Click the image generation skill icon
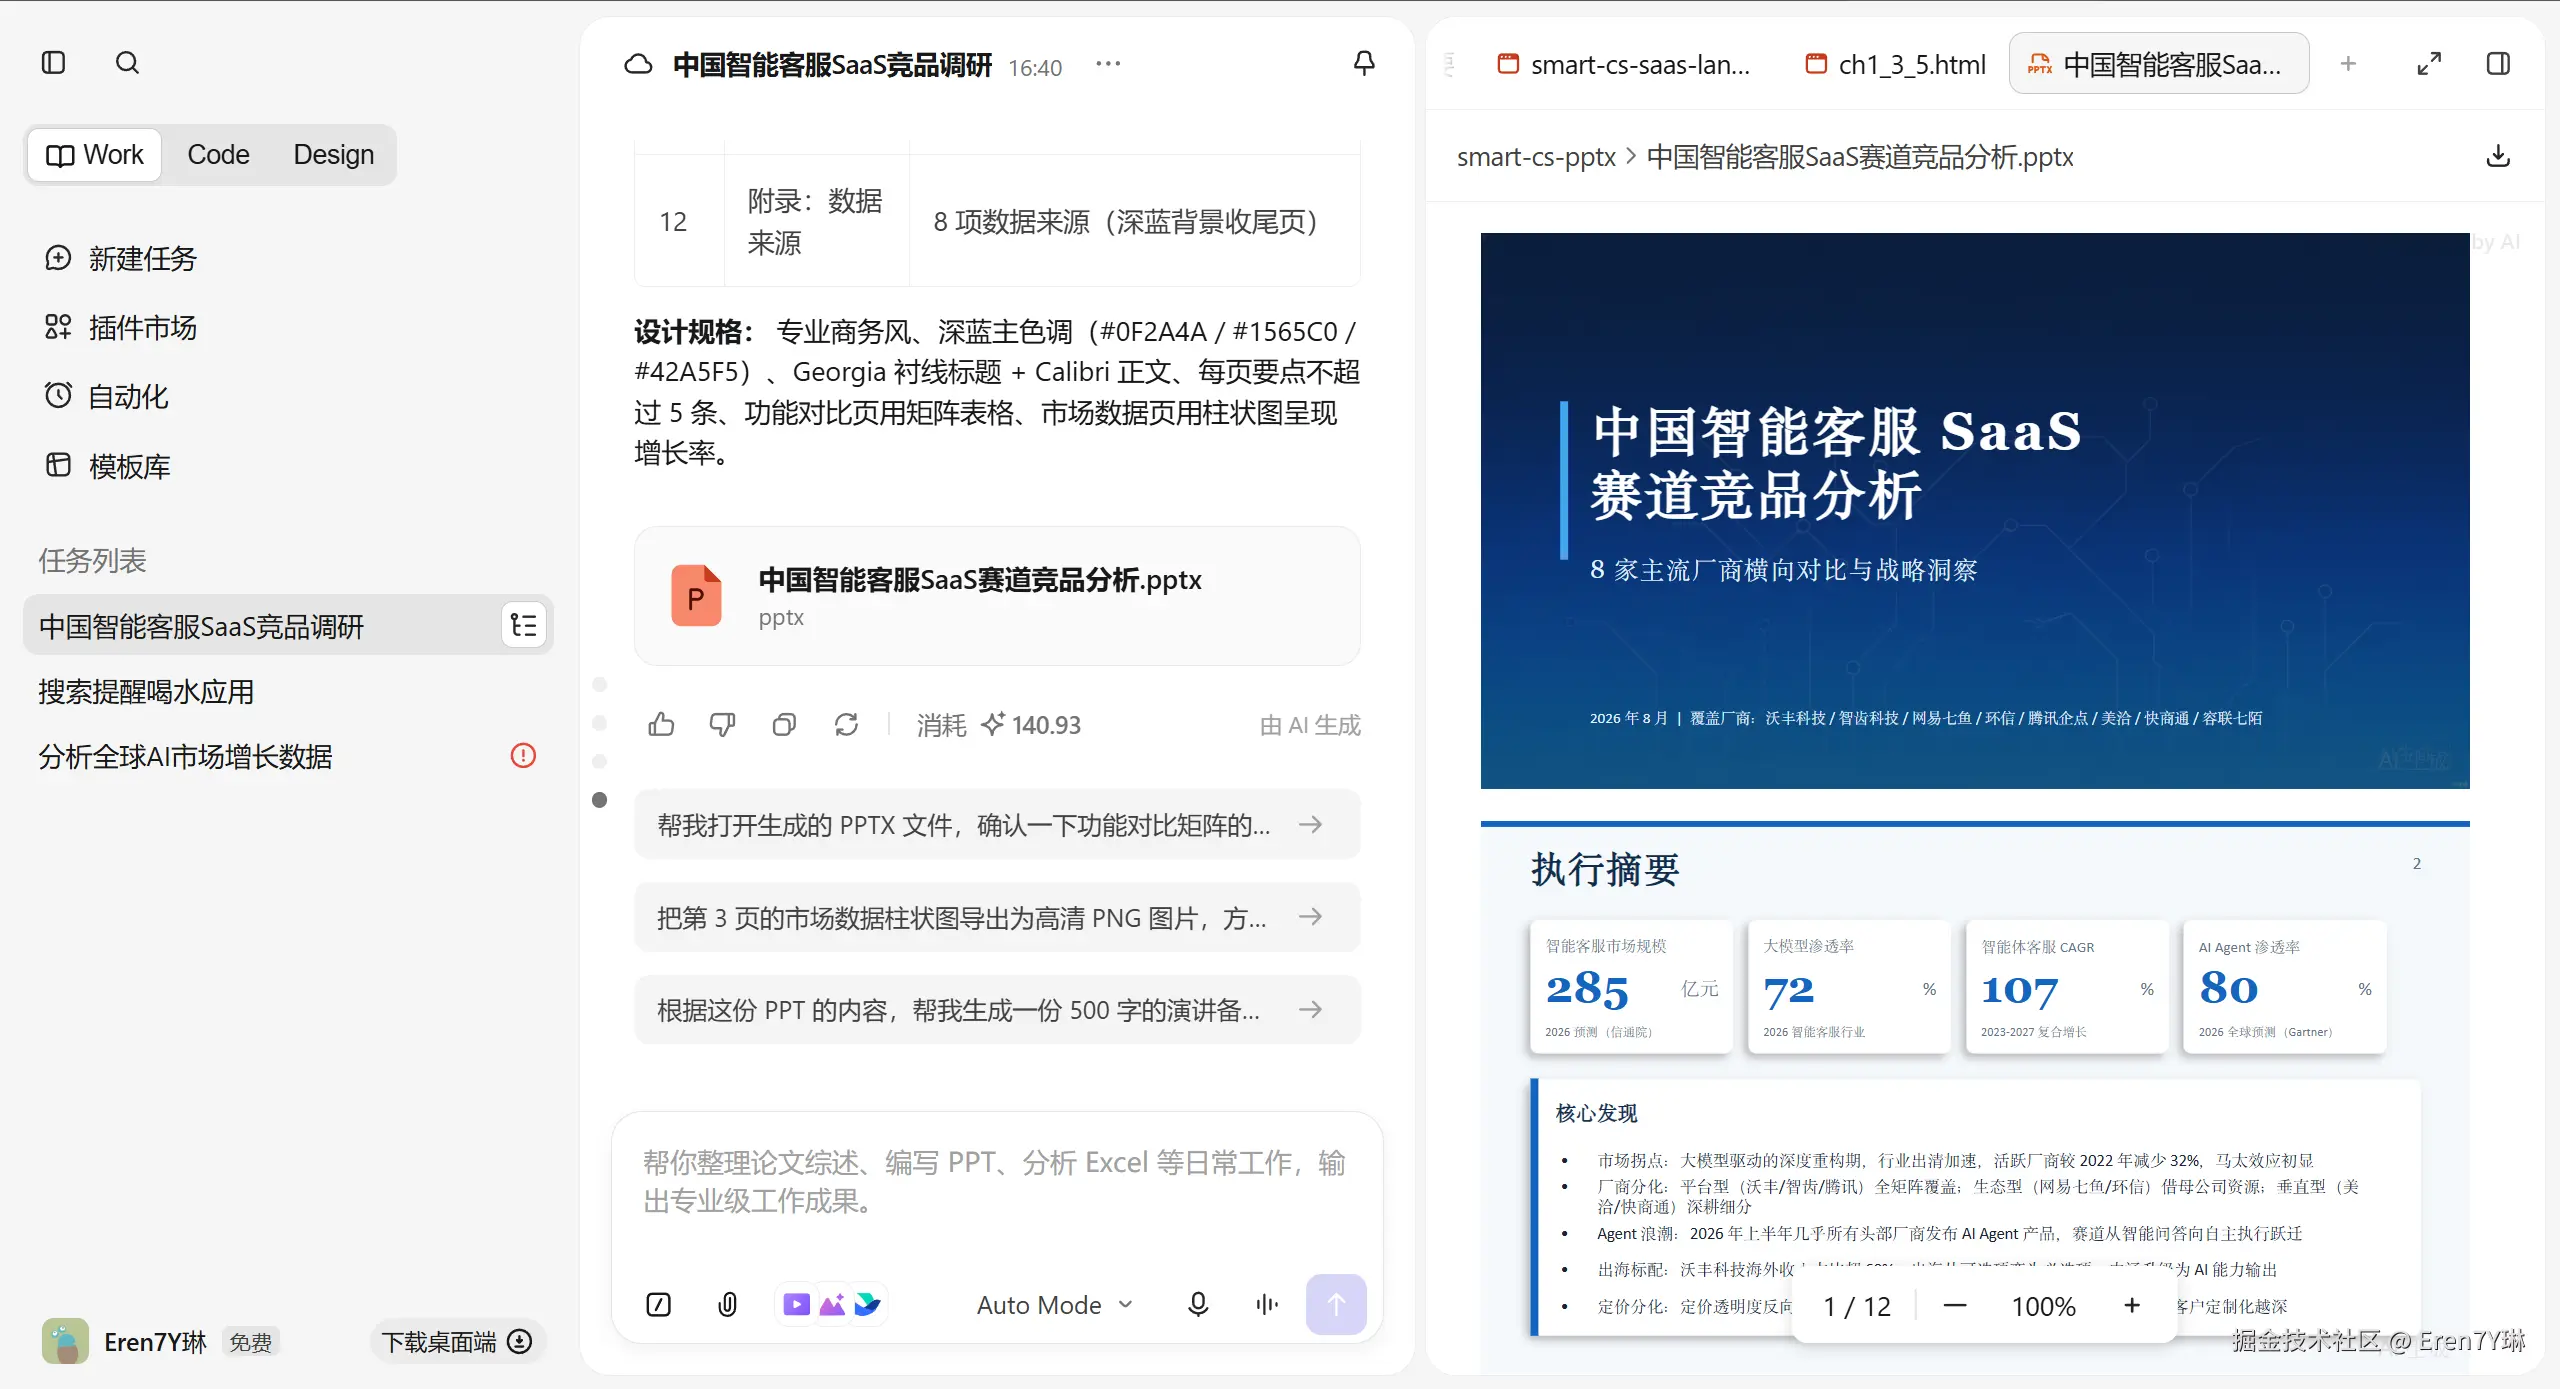The image size is (2560, 1389). pos(832,1304)
